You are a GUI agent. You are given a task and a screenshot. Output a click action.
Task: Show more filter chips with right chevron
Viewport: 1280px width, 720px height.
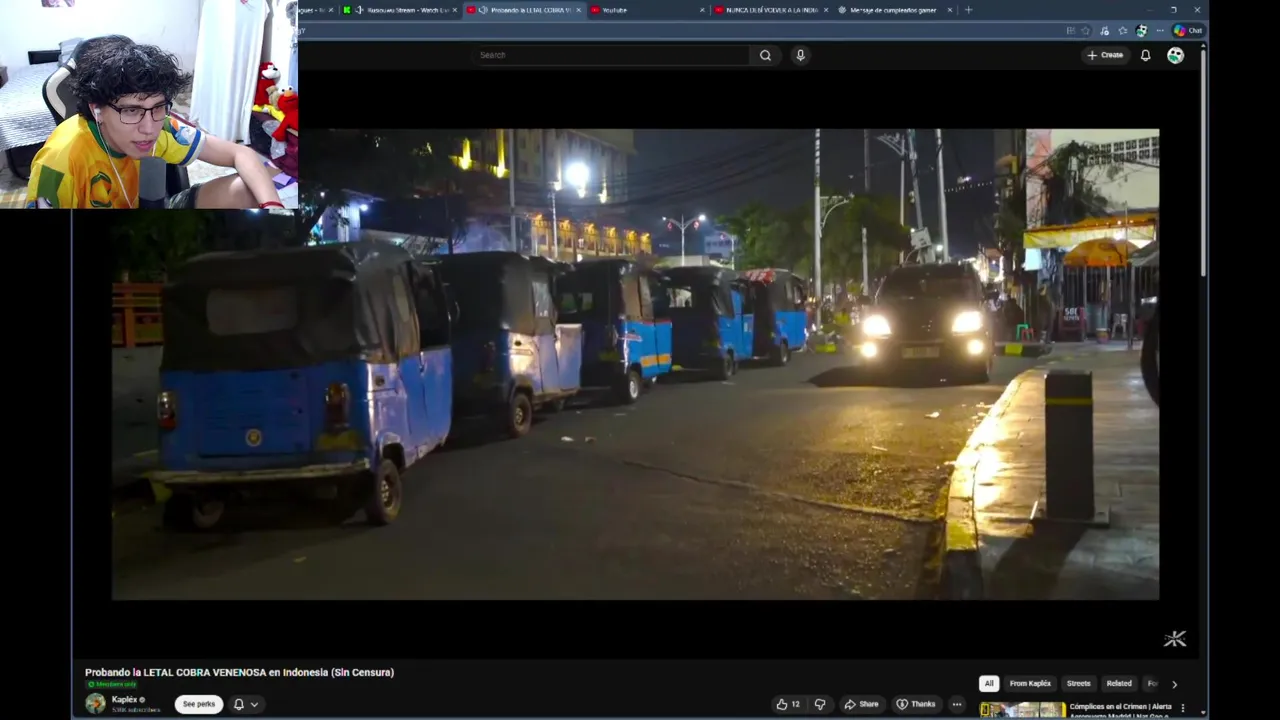[x=1174, y=684]
